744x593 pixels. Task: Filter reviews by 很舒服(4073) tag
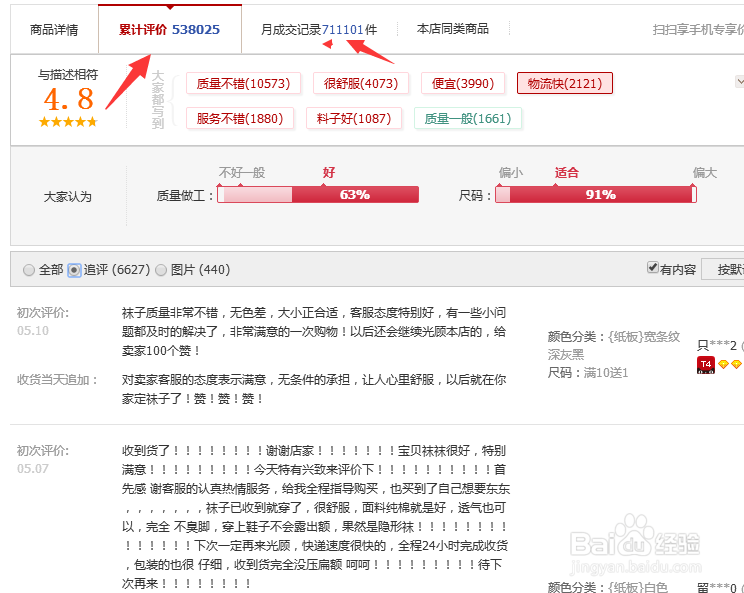361,83
